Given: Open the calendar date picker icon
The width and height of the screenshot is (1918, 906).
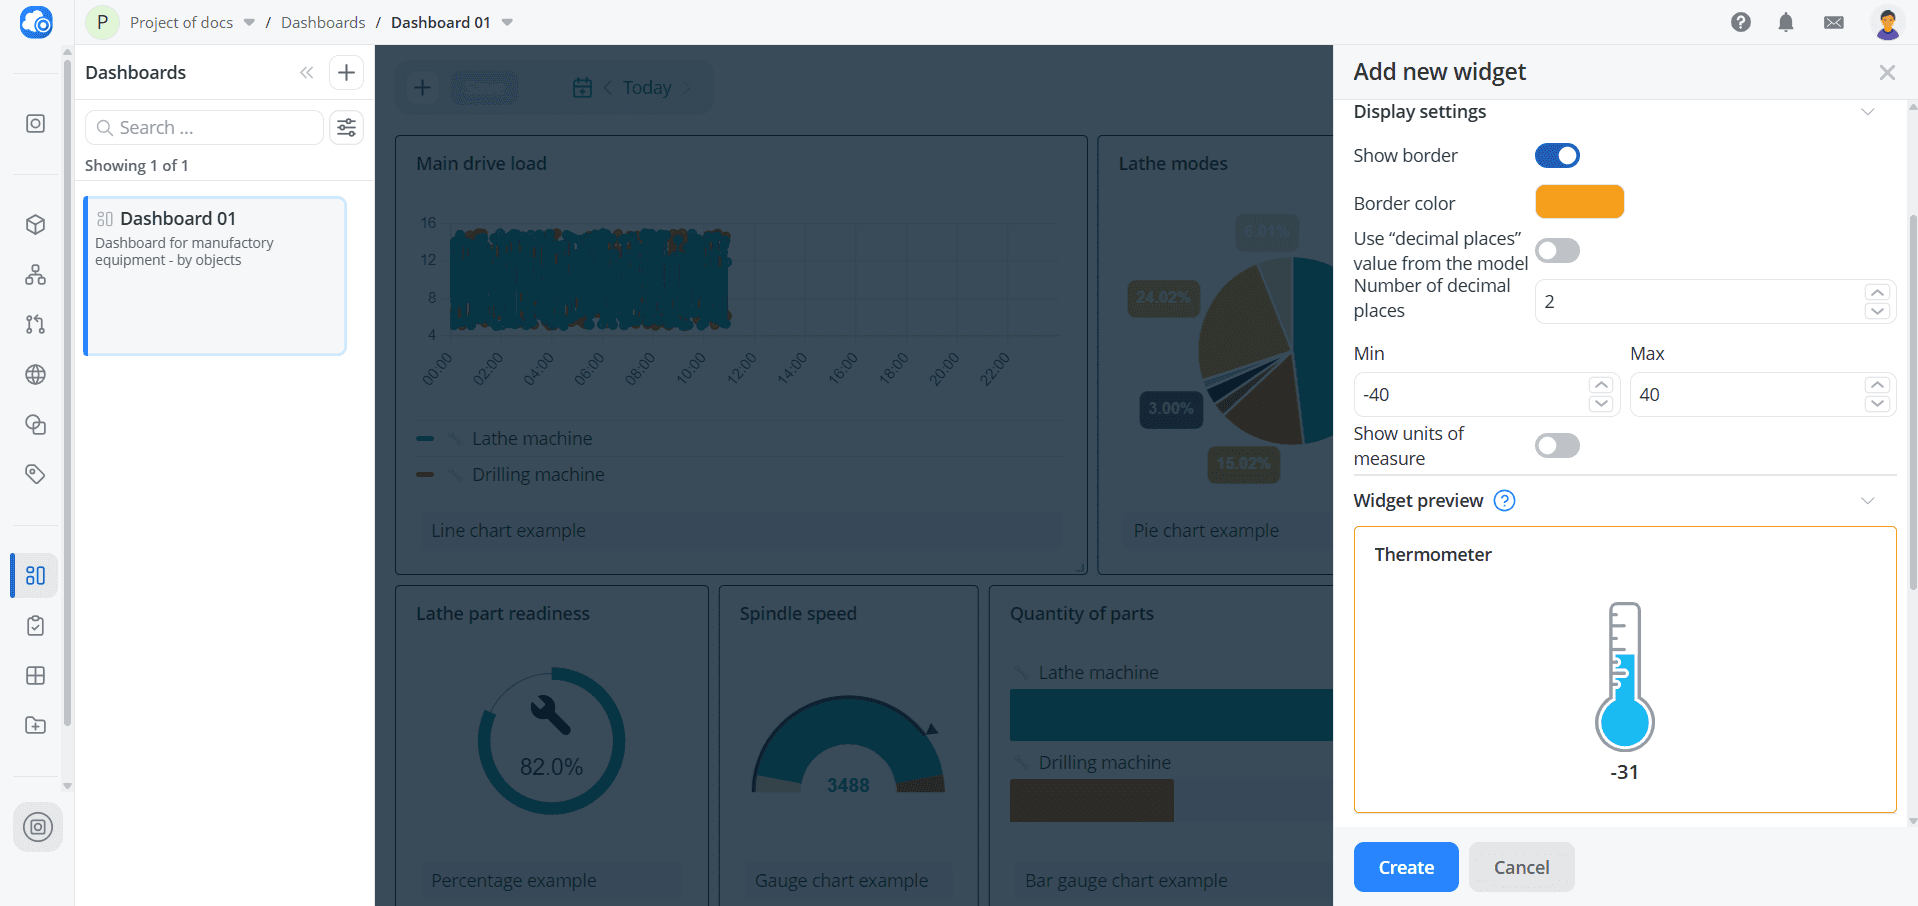Looking at the screenshot, I should click(582, 87).
